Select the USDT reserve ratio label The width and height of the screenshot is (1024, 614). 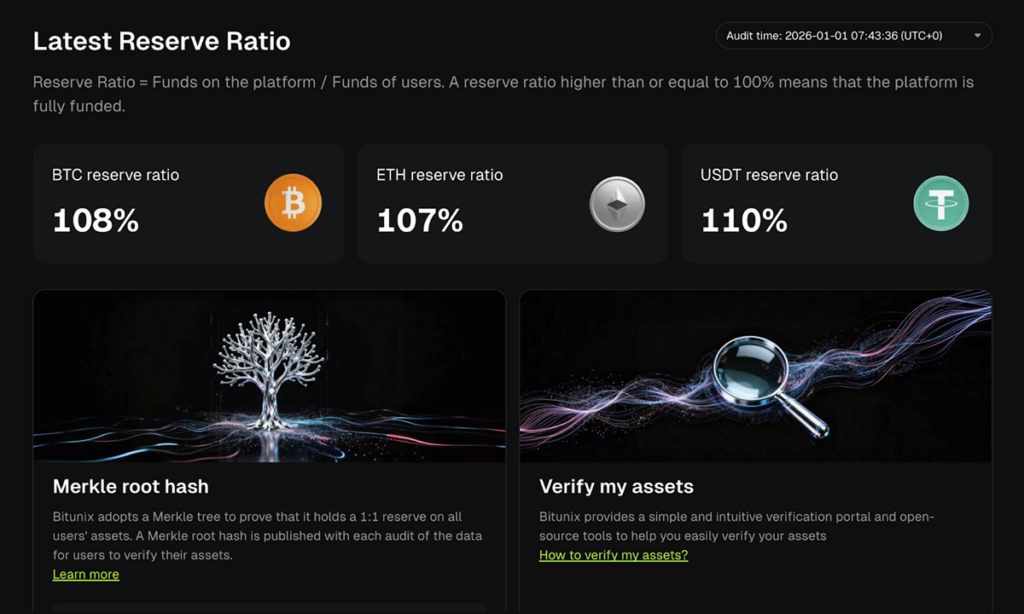click(769, 175)
